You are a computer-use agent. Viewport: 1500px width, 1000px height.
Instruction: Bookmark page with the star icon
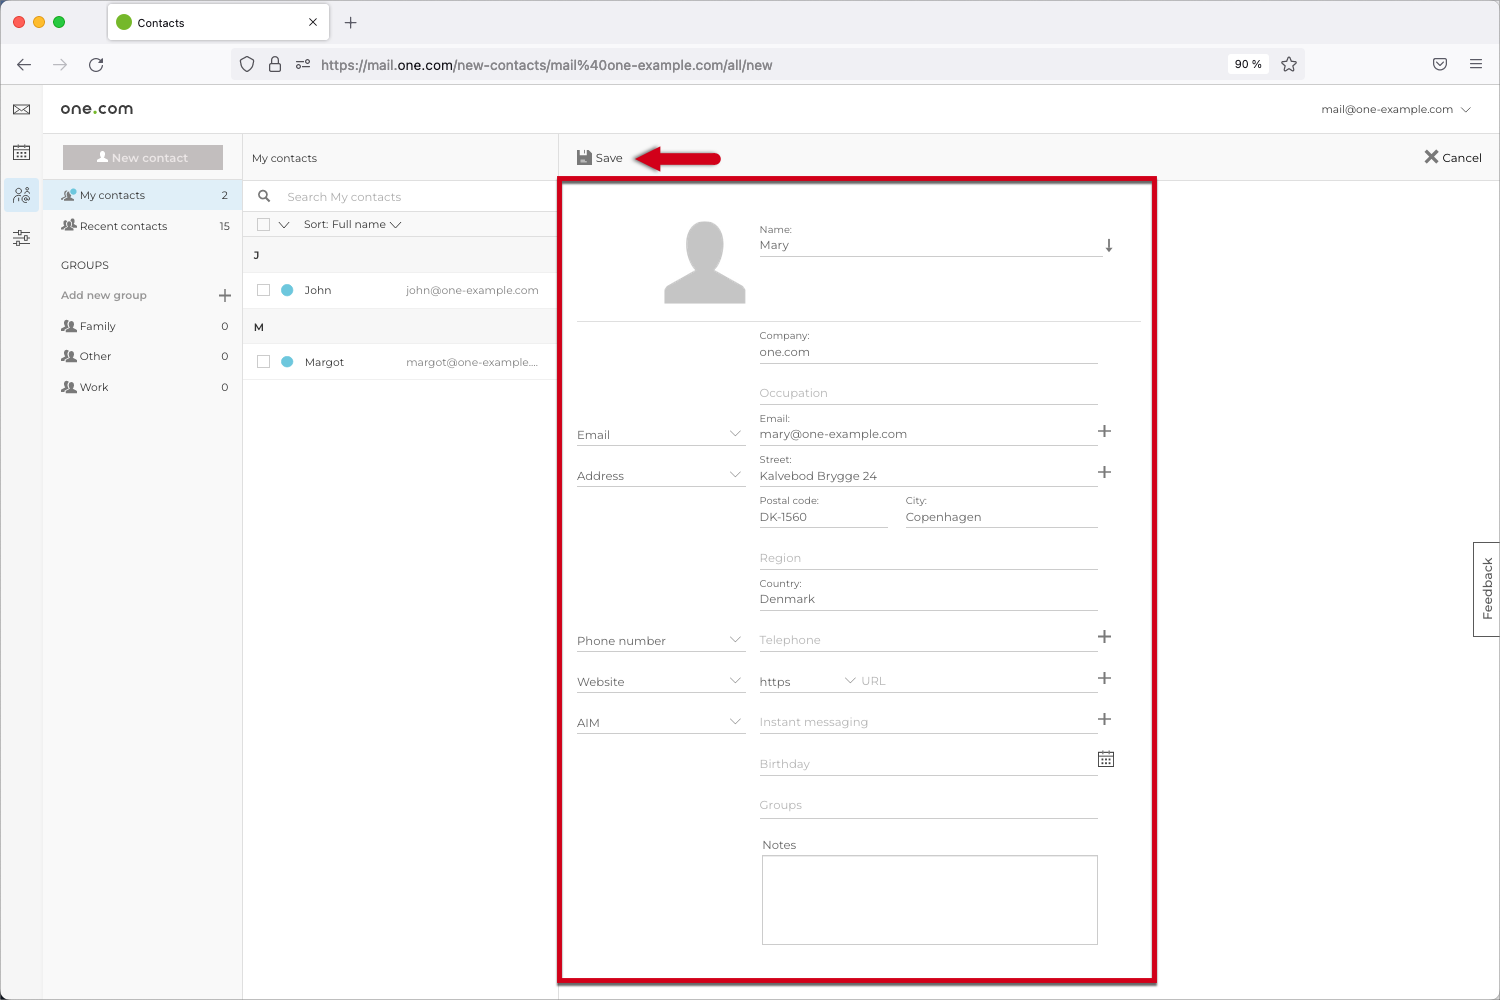coord(1289,65)
